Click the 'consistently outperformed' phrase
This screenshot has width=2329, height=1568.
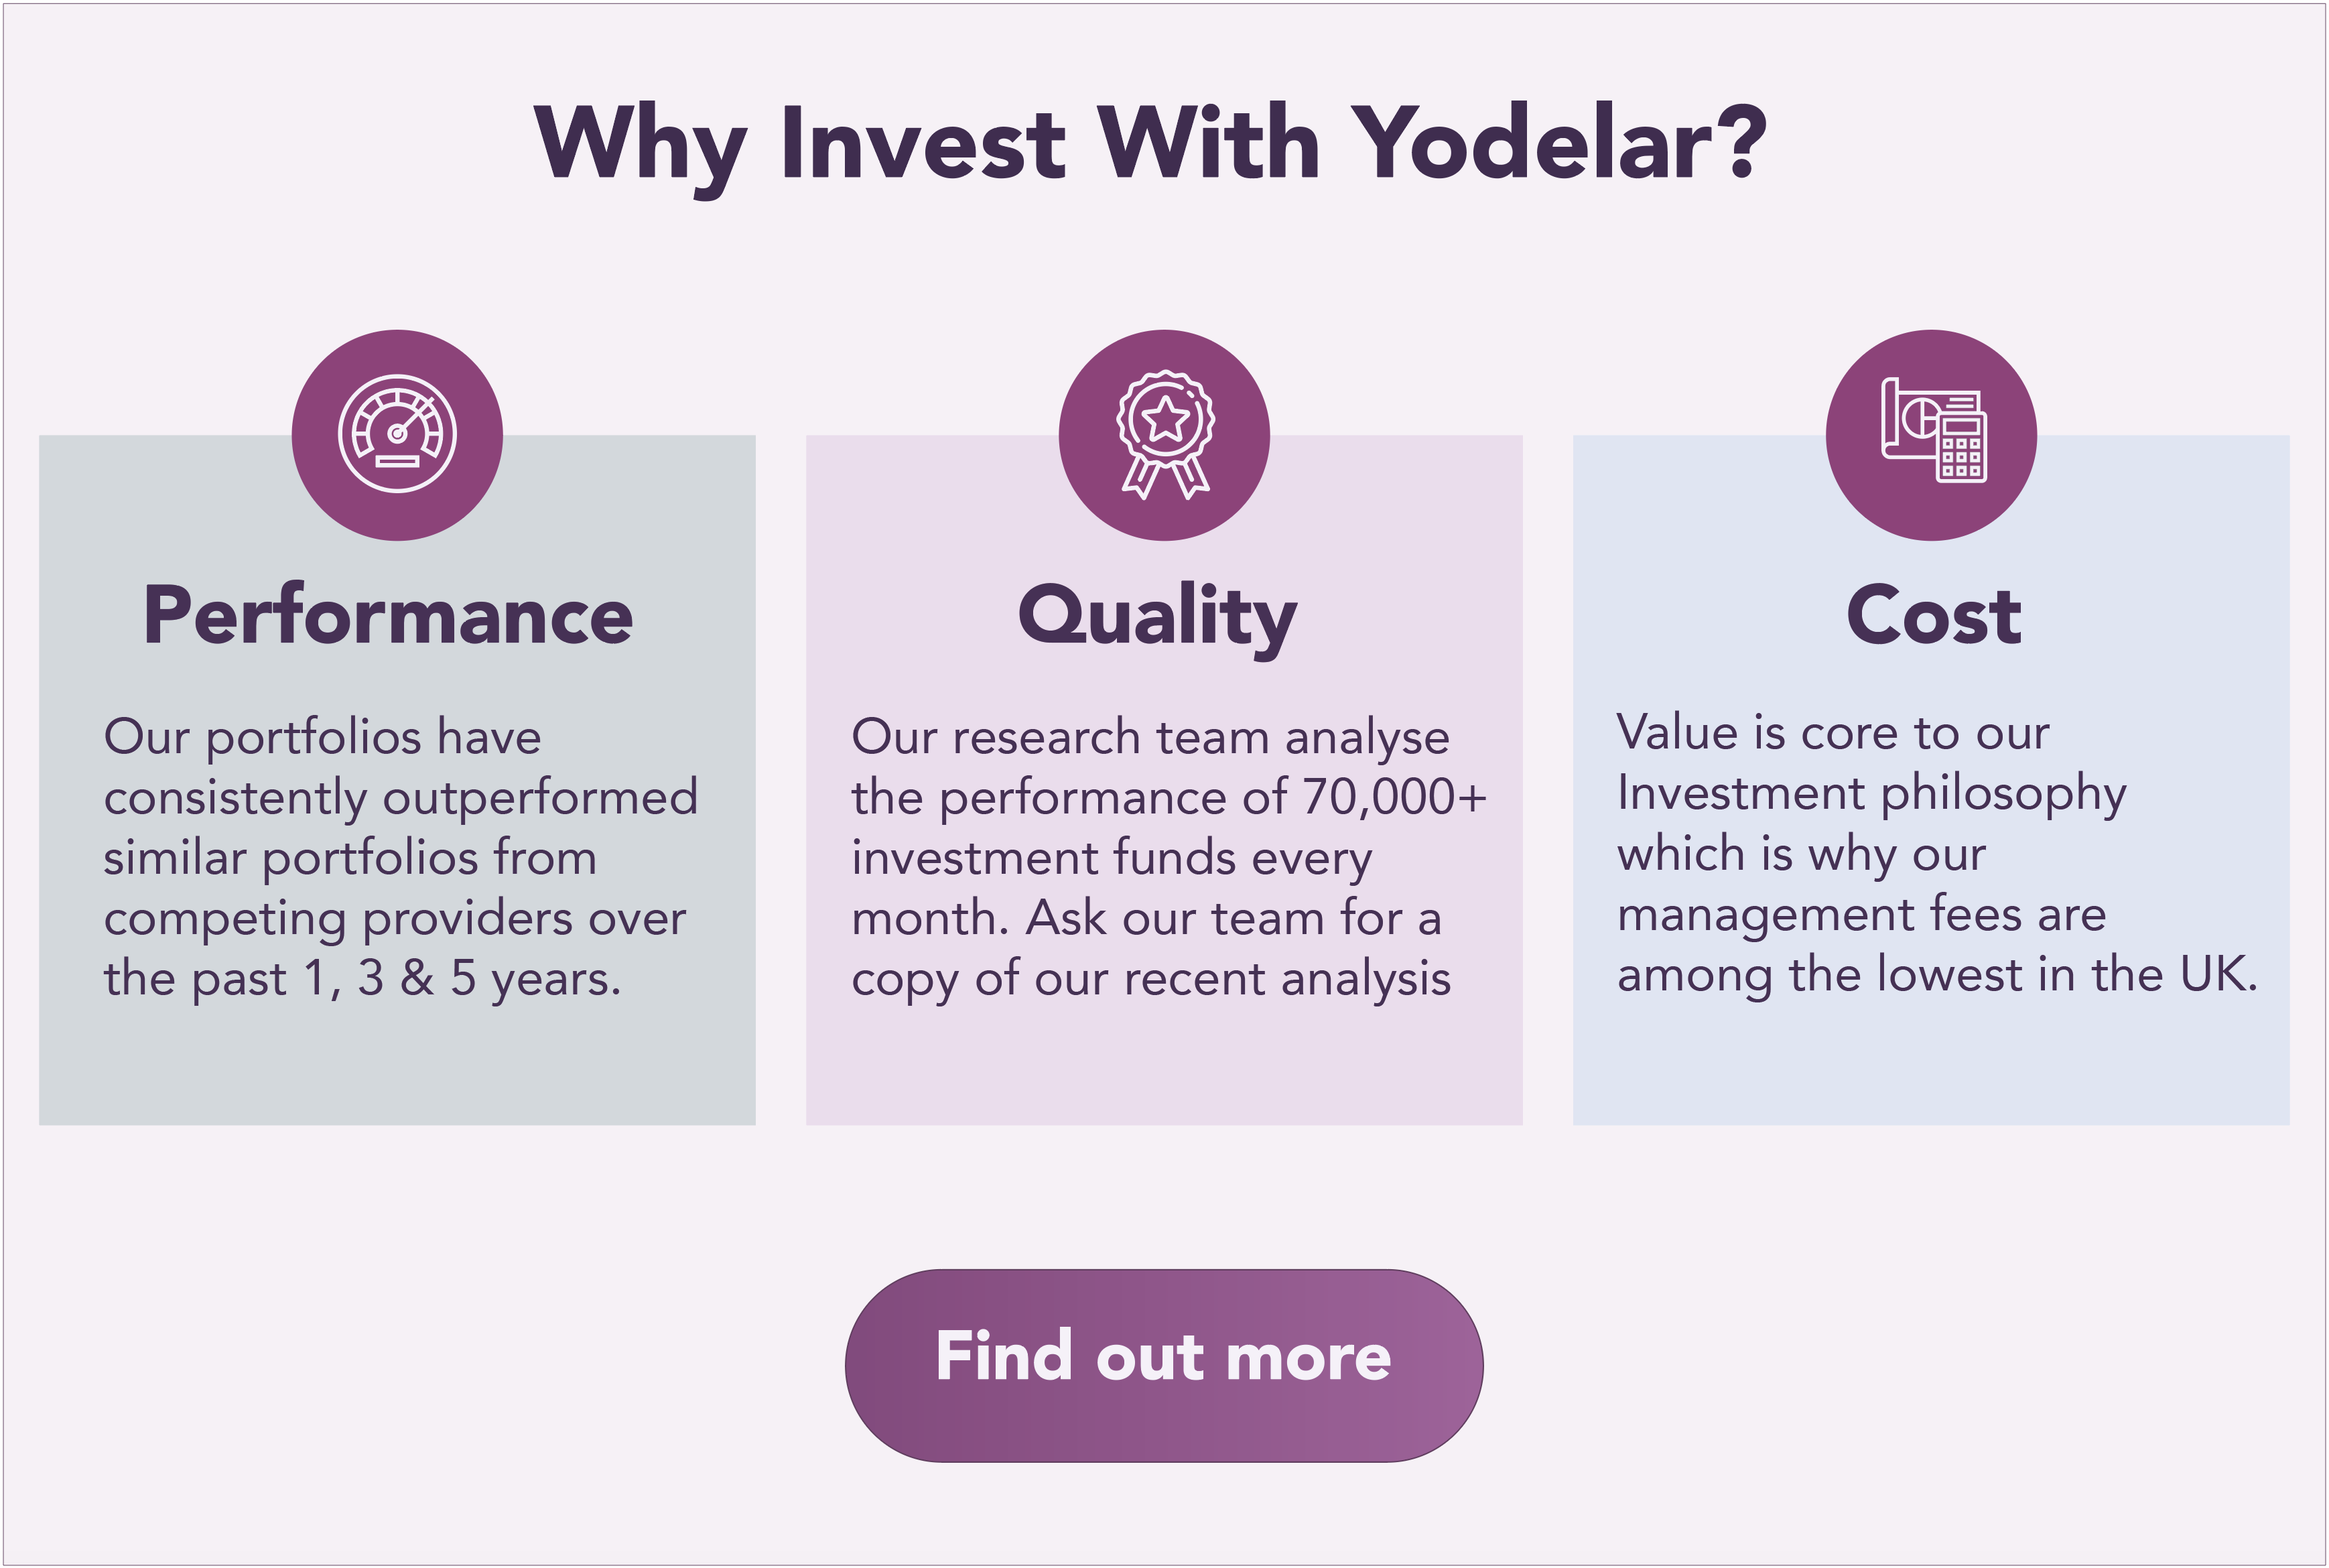[400, 798]
